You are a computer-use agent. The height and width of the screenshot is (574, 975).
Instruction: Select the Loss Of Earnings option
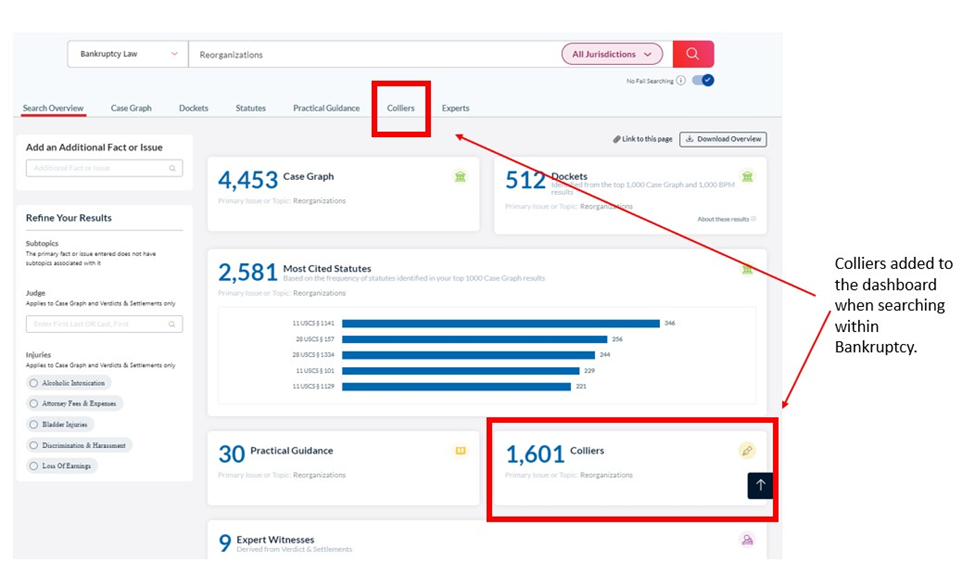pos(62,466)
